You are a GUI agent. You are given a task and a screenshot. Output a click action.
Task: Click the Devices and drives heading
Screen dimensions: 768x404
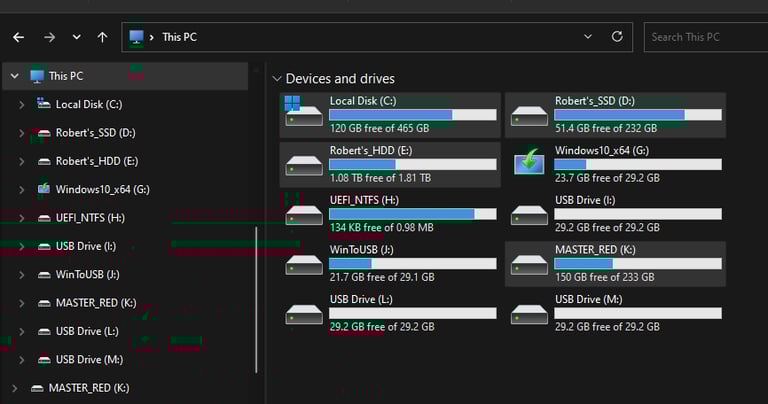(x=340, y=79)
